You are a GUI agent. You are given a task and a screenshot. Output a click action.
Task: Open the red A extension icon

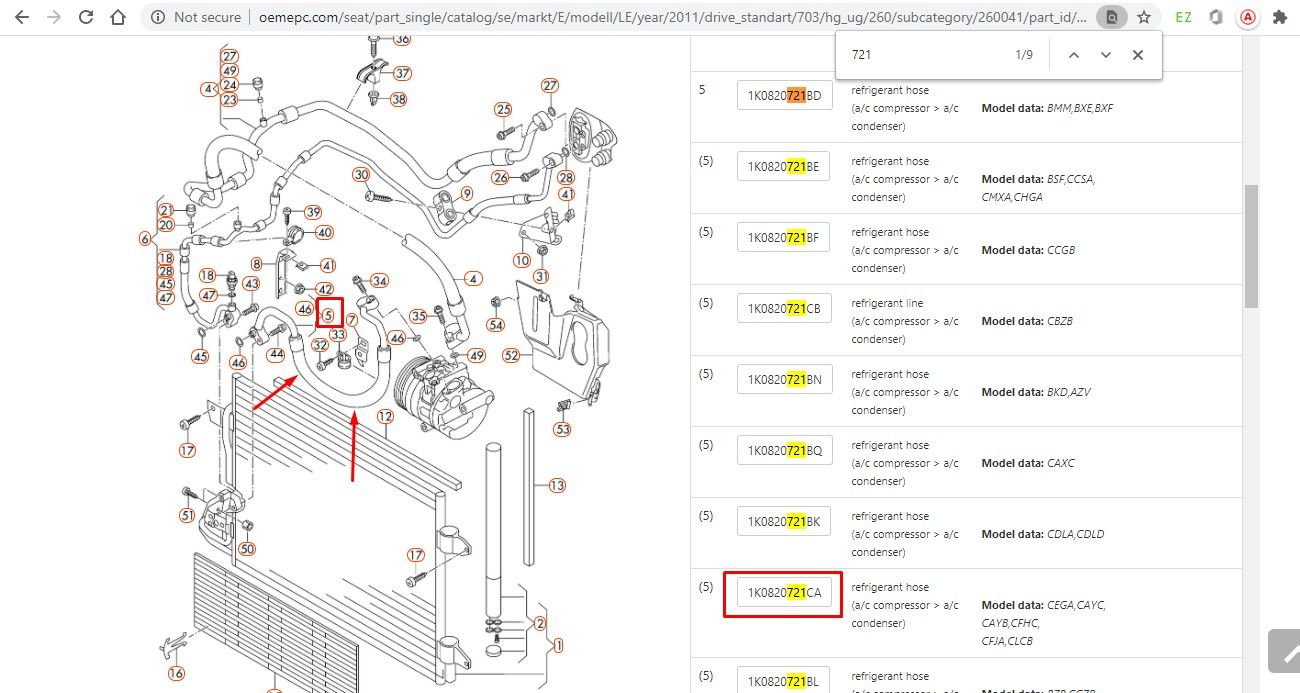click(1248, 17)
